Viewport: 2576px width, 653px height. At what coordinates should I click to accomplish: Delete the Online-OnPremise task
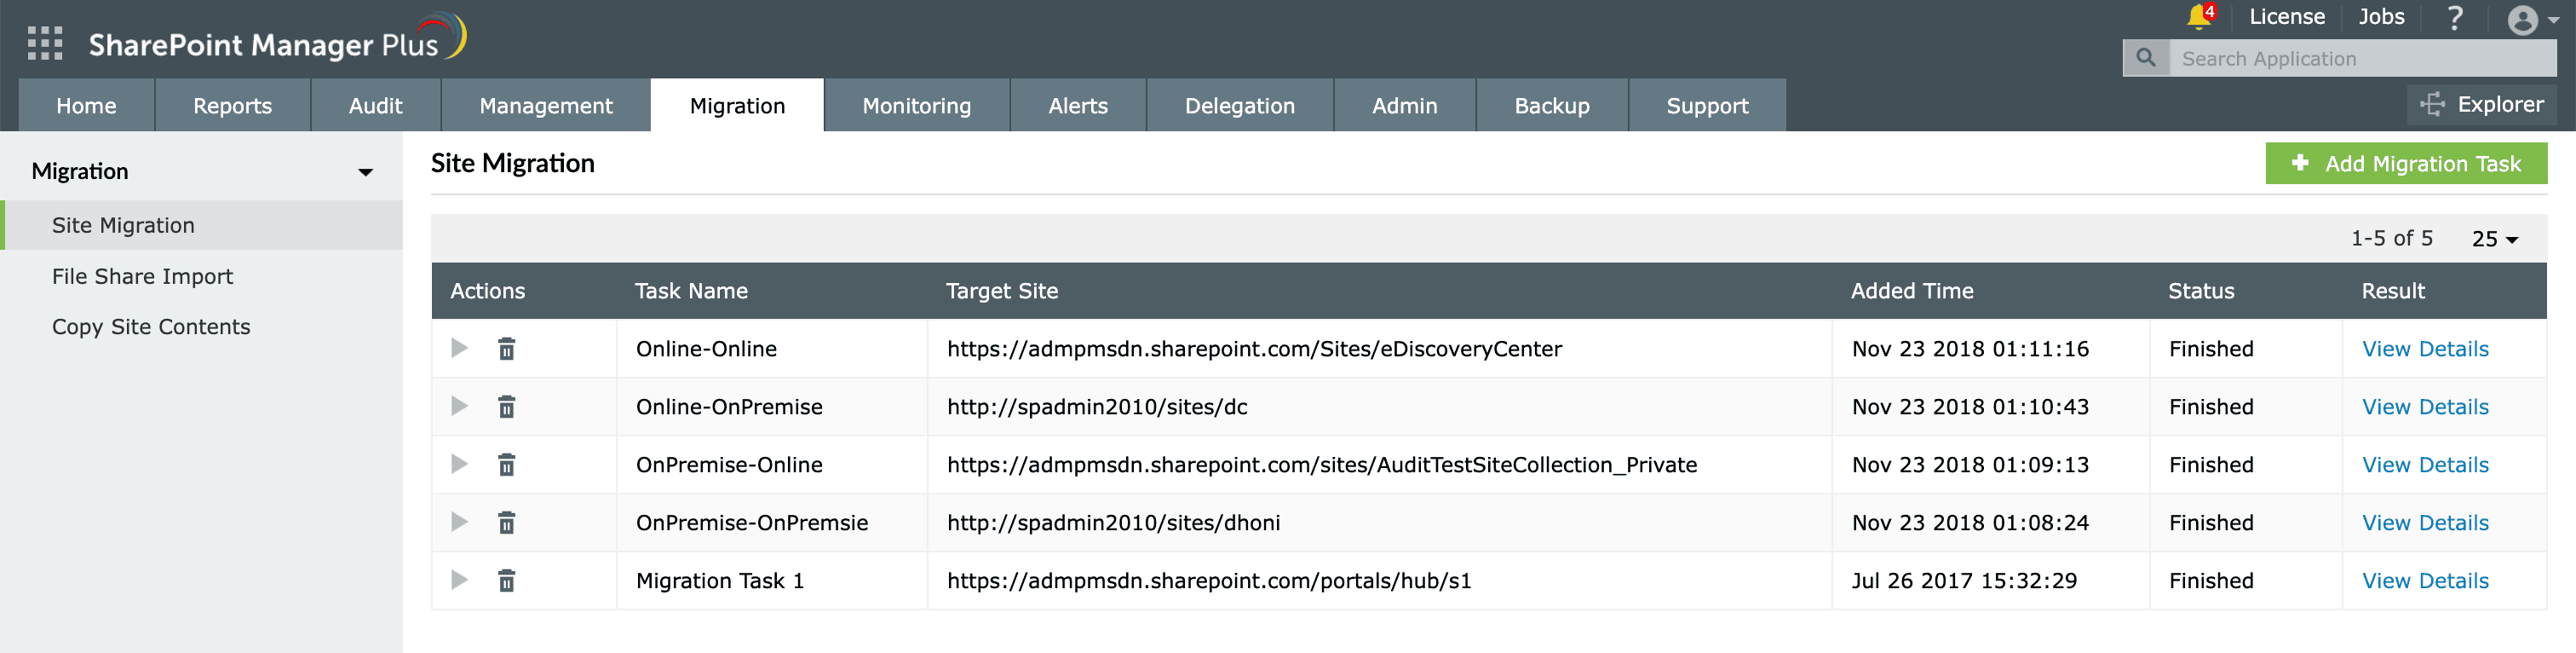coord(507,407)
